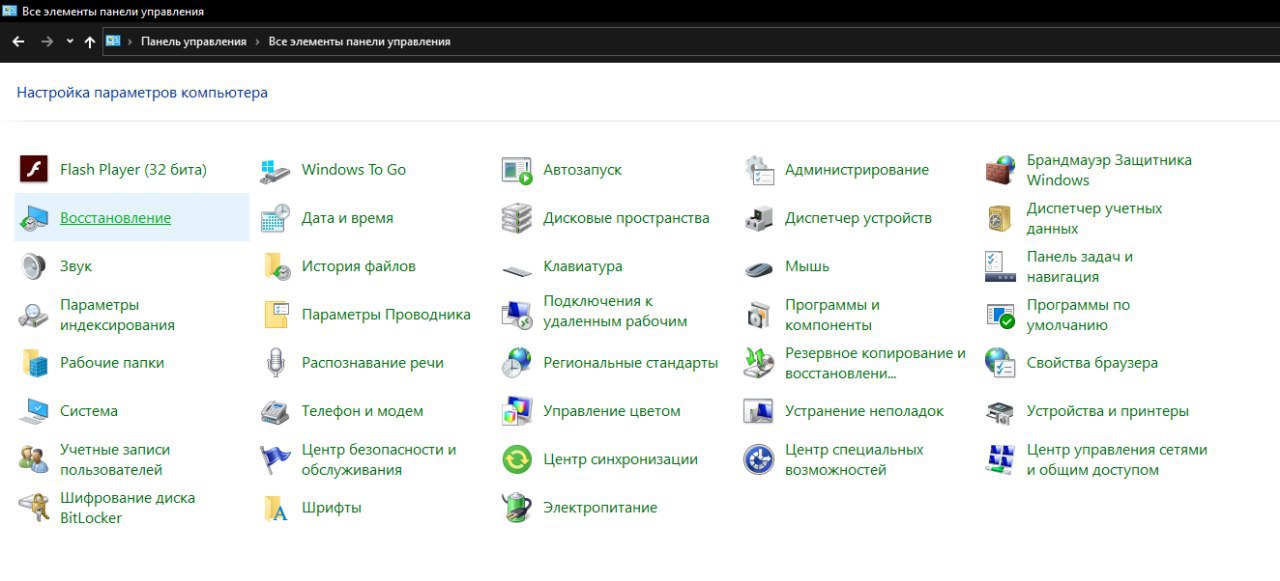Click the Control Panel icon in address bar
Image resolution: width=1280 pixels, height=581 pixels.
coord(113,42)
